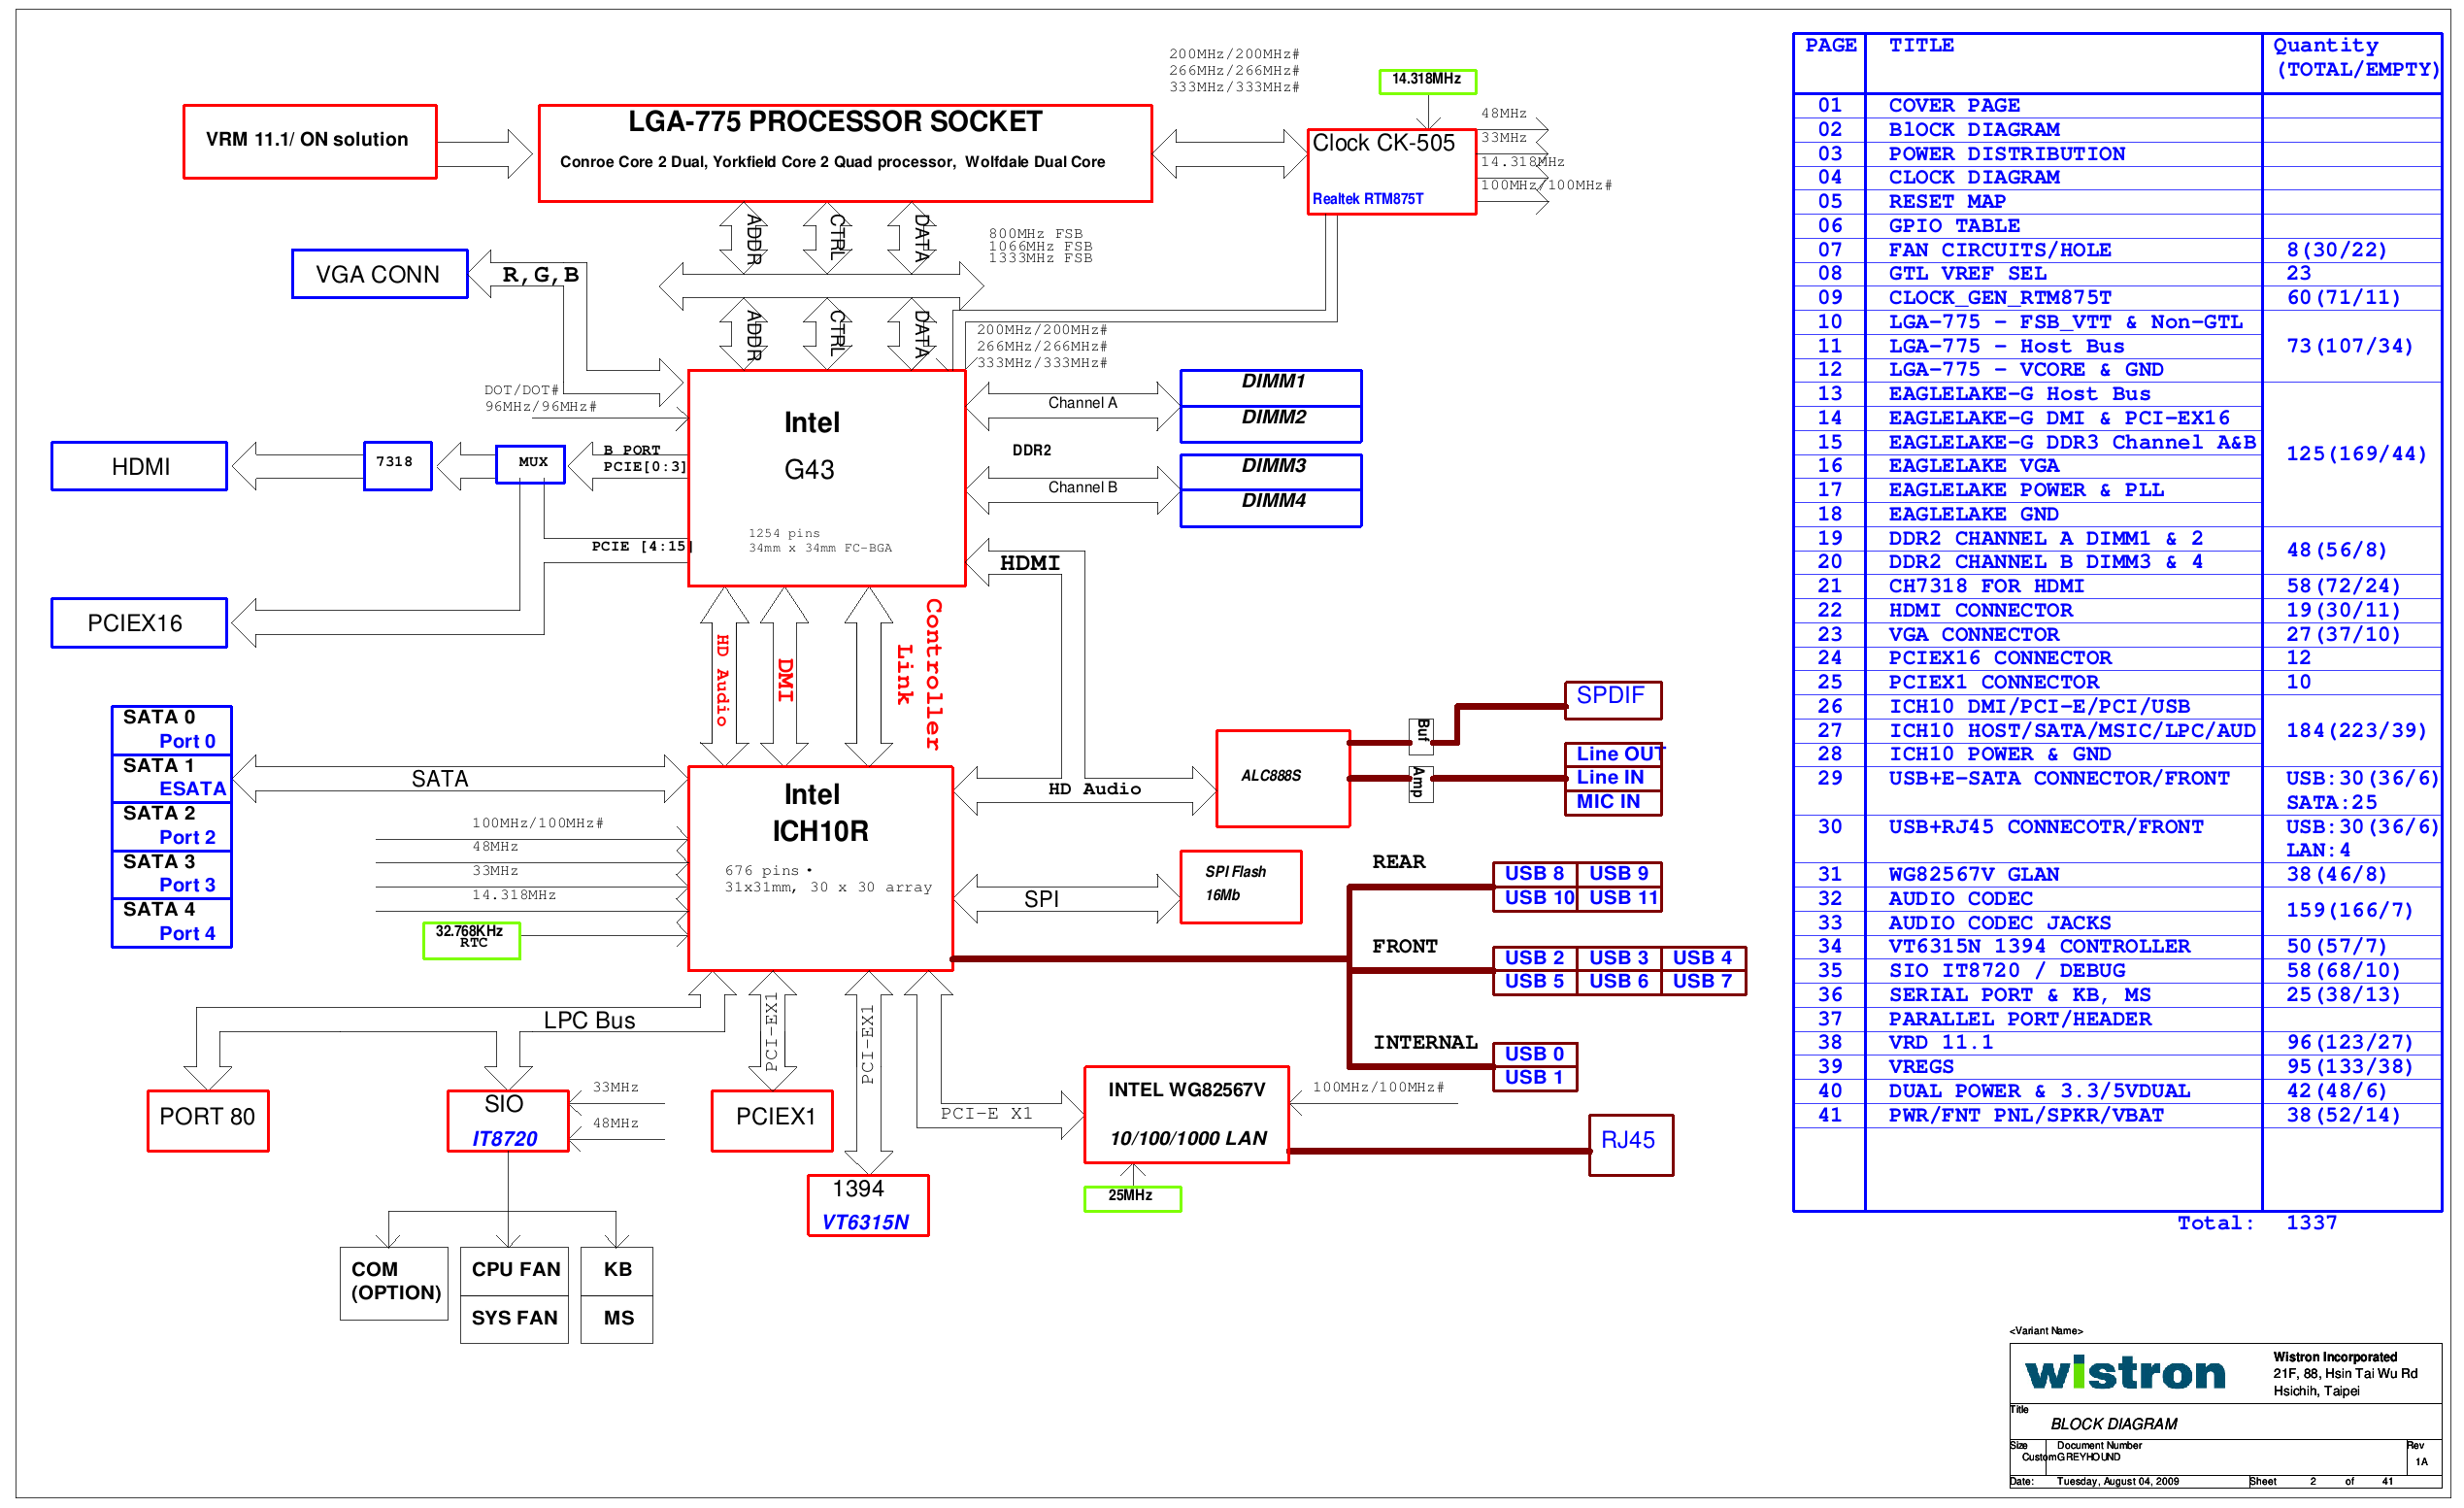
Task: Select the EAGLELAKE VGA index entry
Action: point(1974,466)
